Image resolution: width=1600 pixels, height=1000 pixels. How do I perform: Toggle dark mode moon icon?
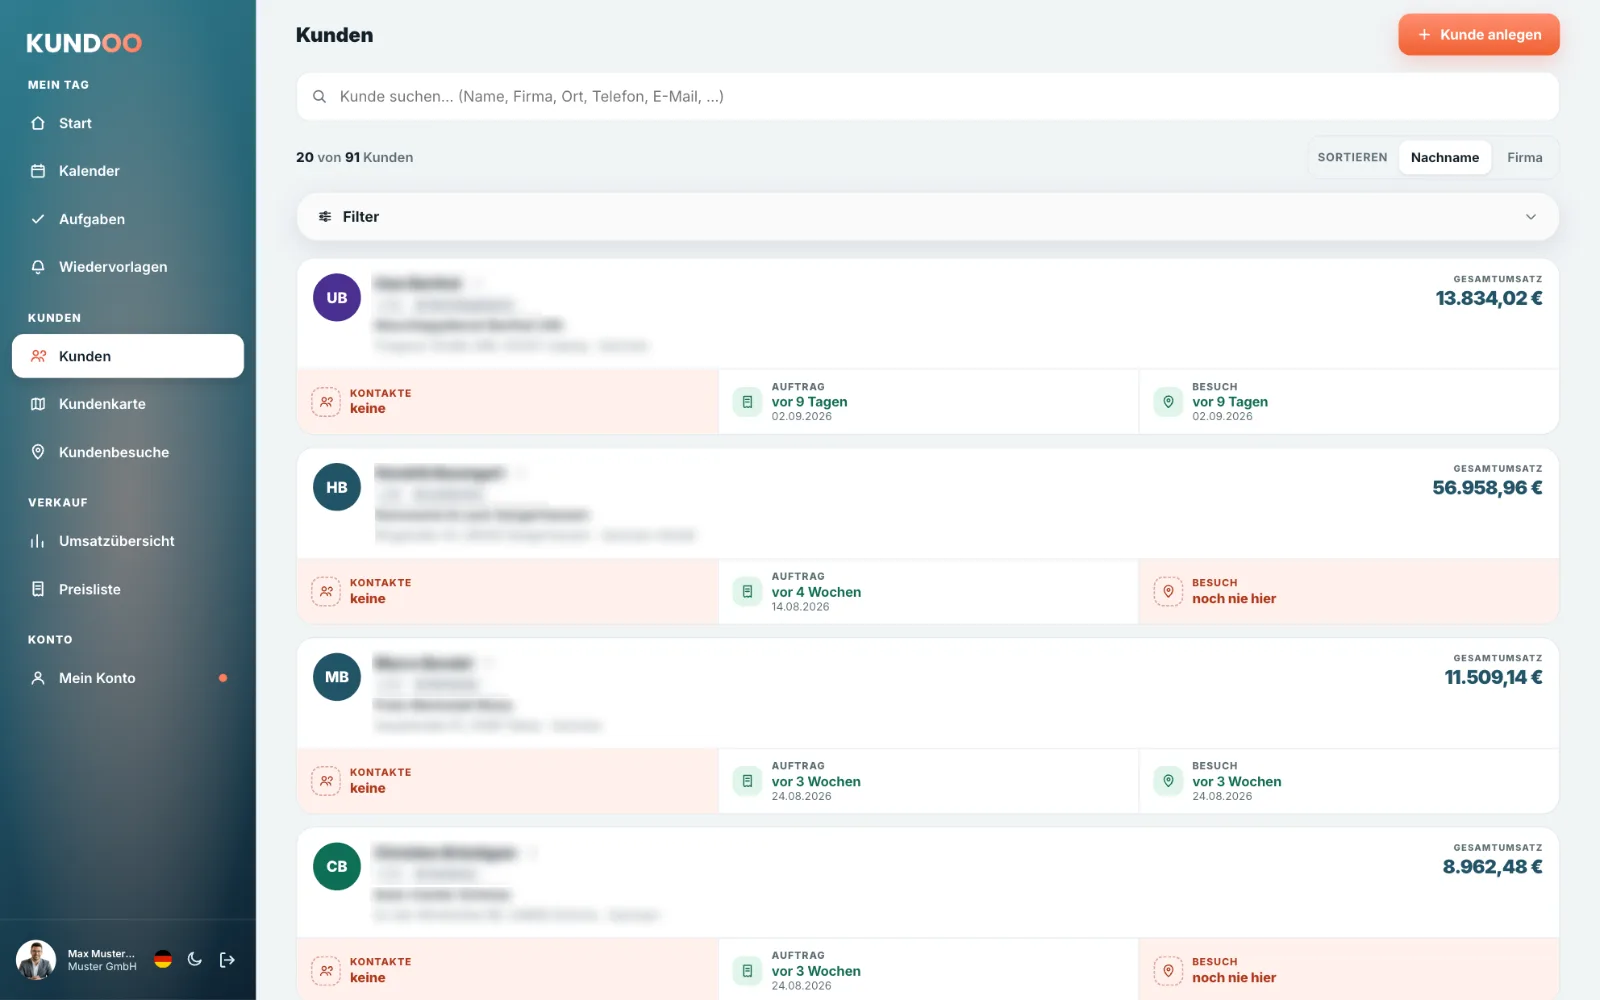point(195,960)
